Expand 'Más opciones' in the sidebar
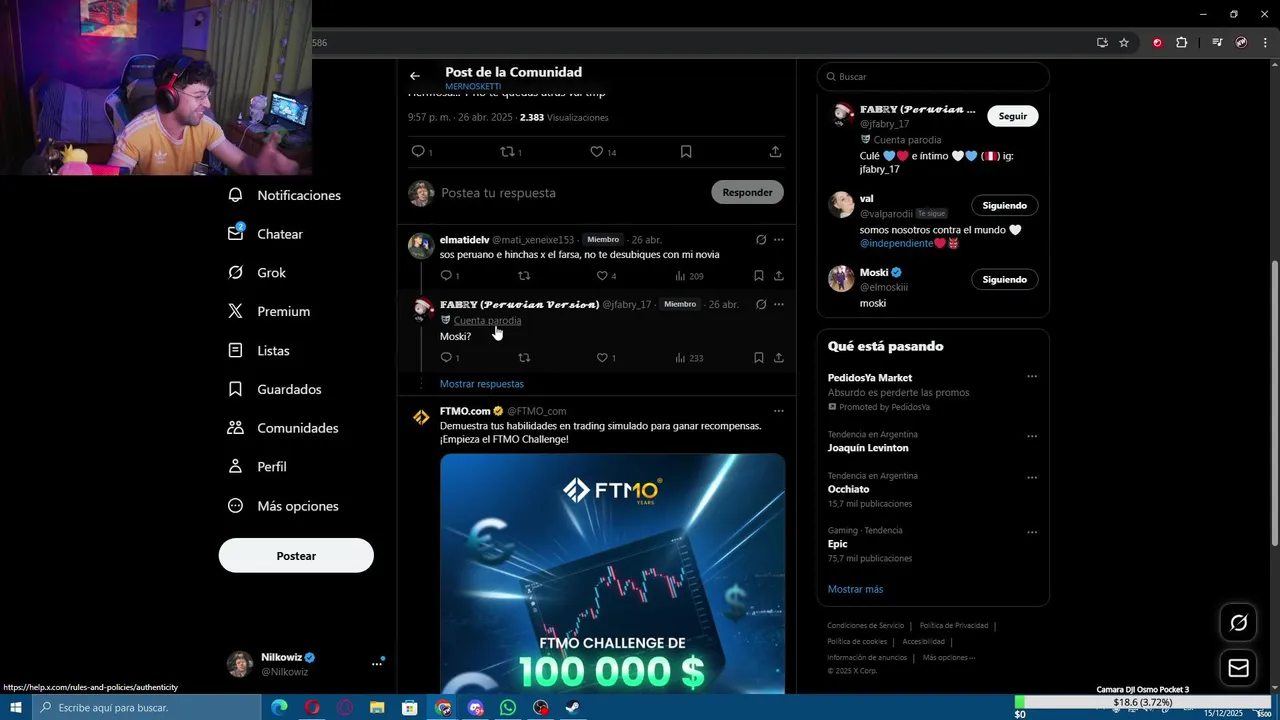 click(283, 506)
